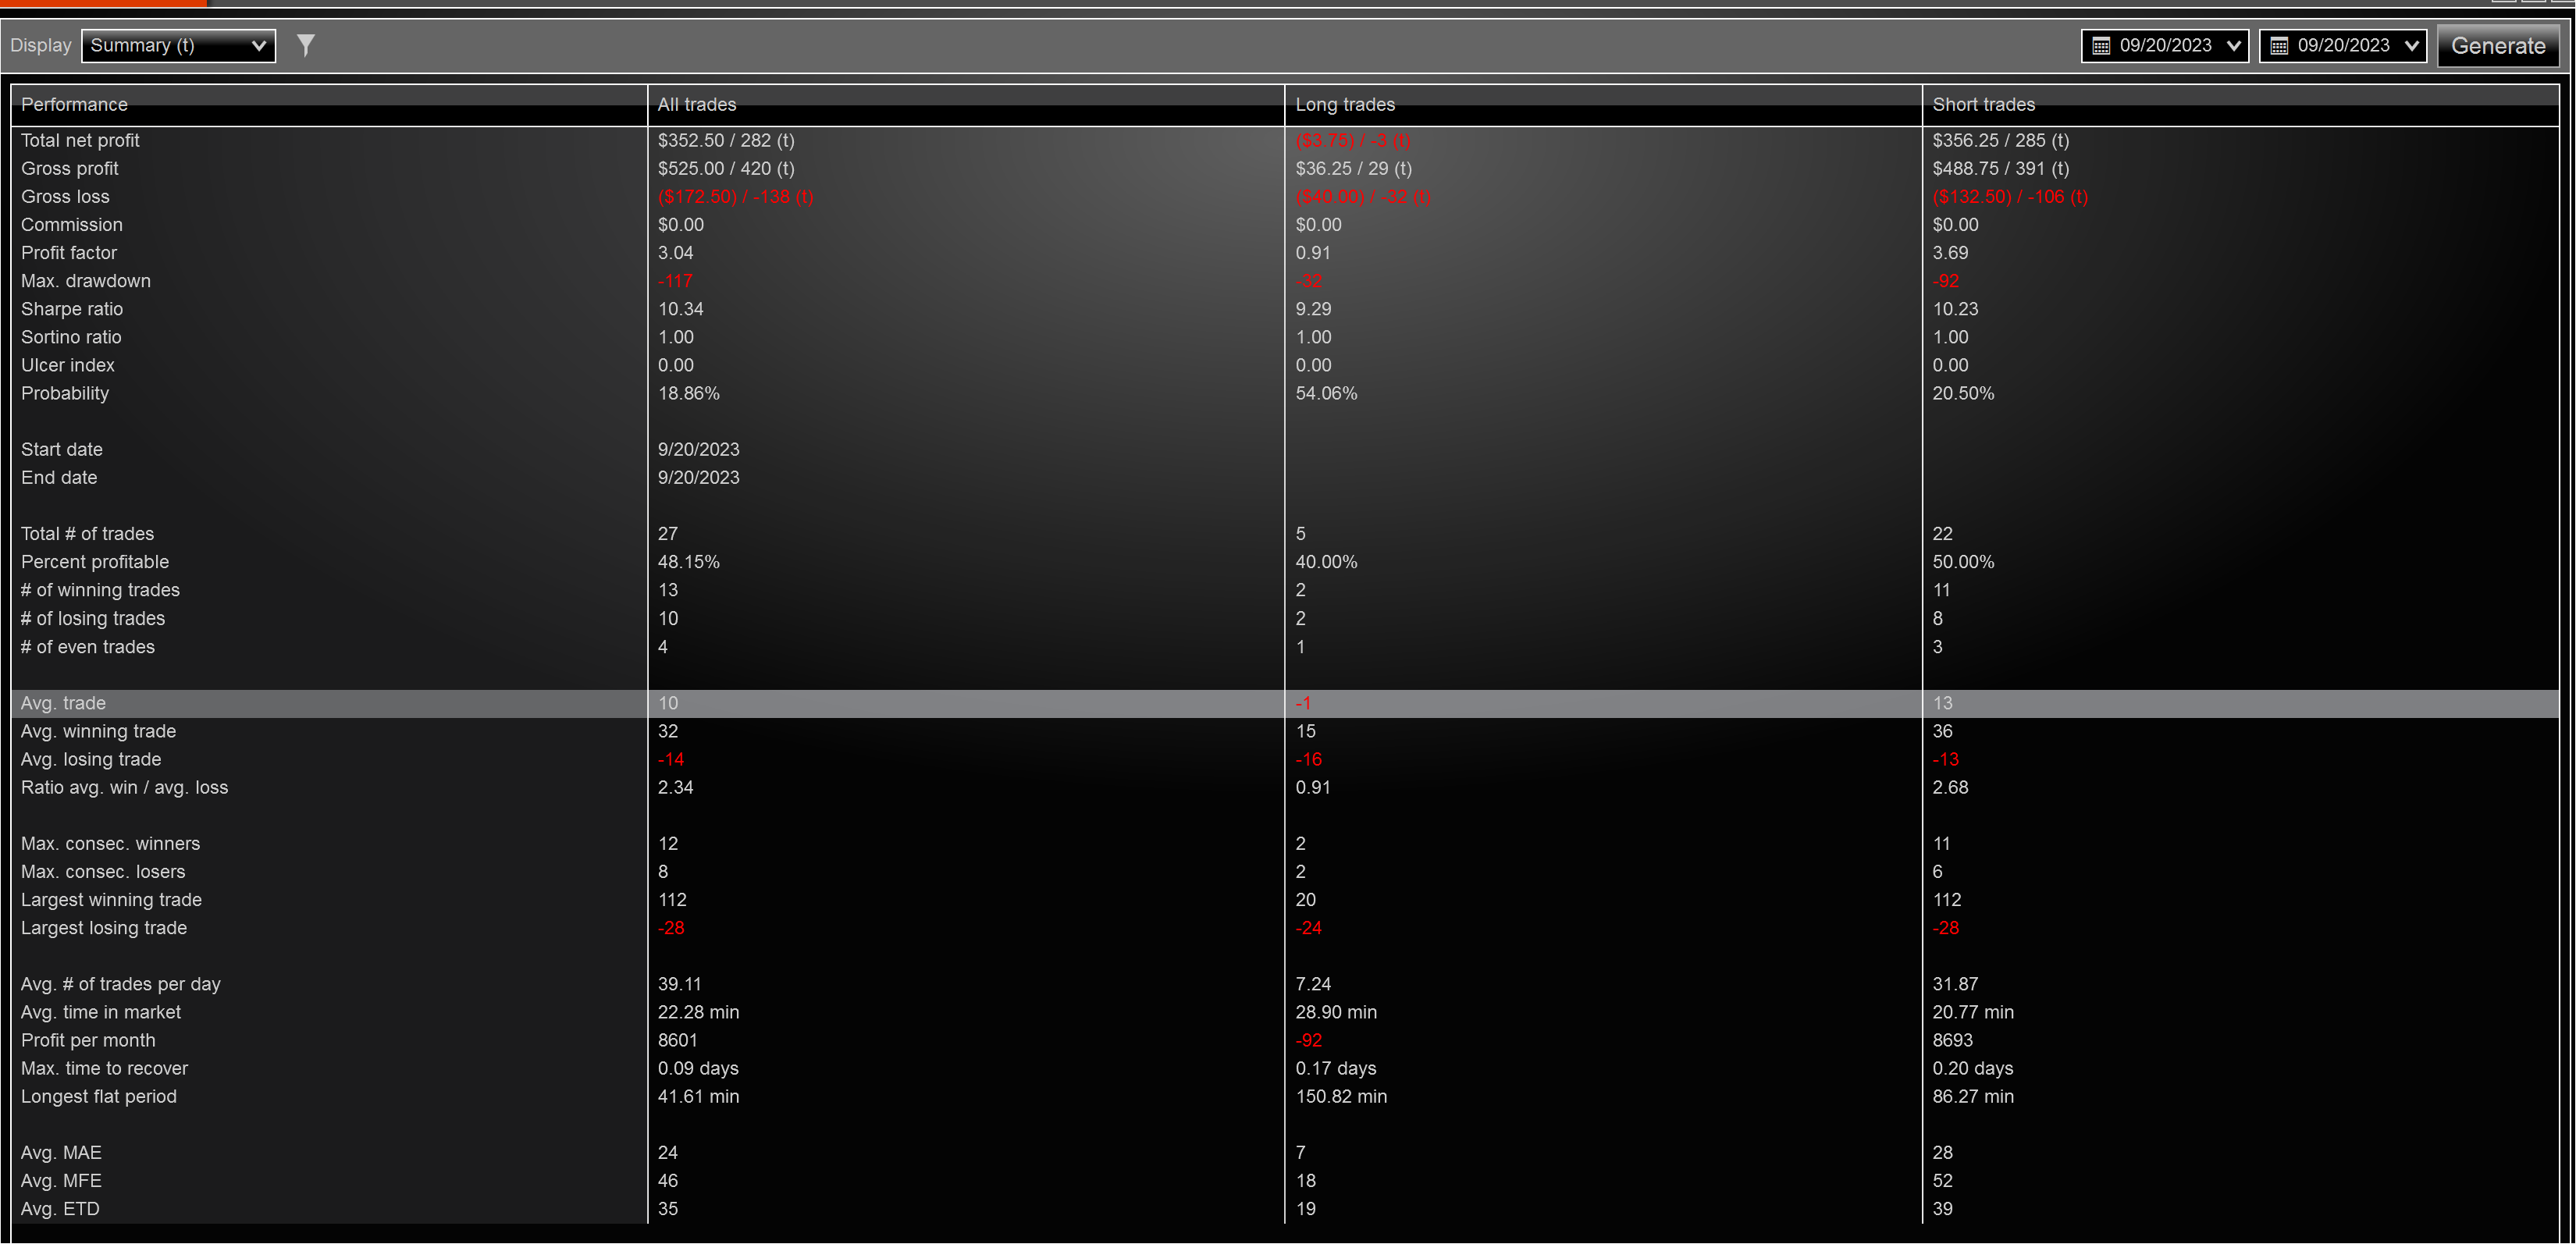Select the $525.00 / 420 (t) cell
2576x1244 pixels.
click(726, 169)
